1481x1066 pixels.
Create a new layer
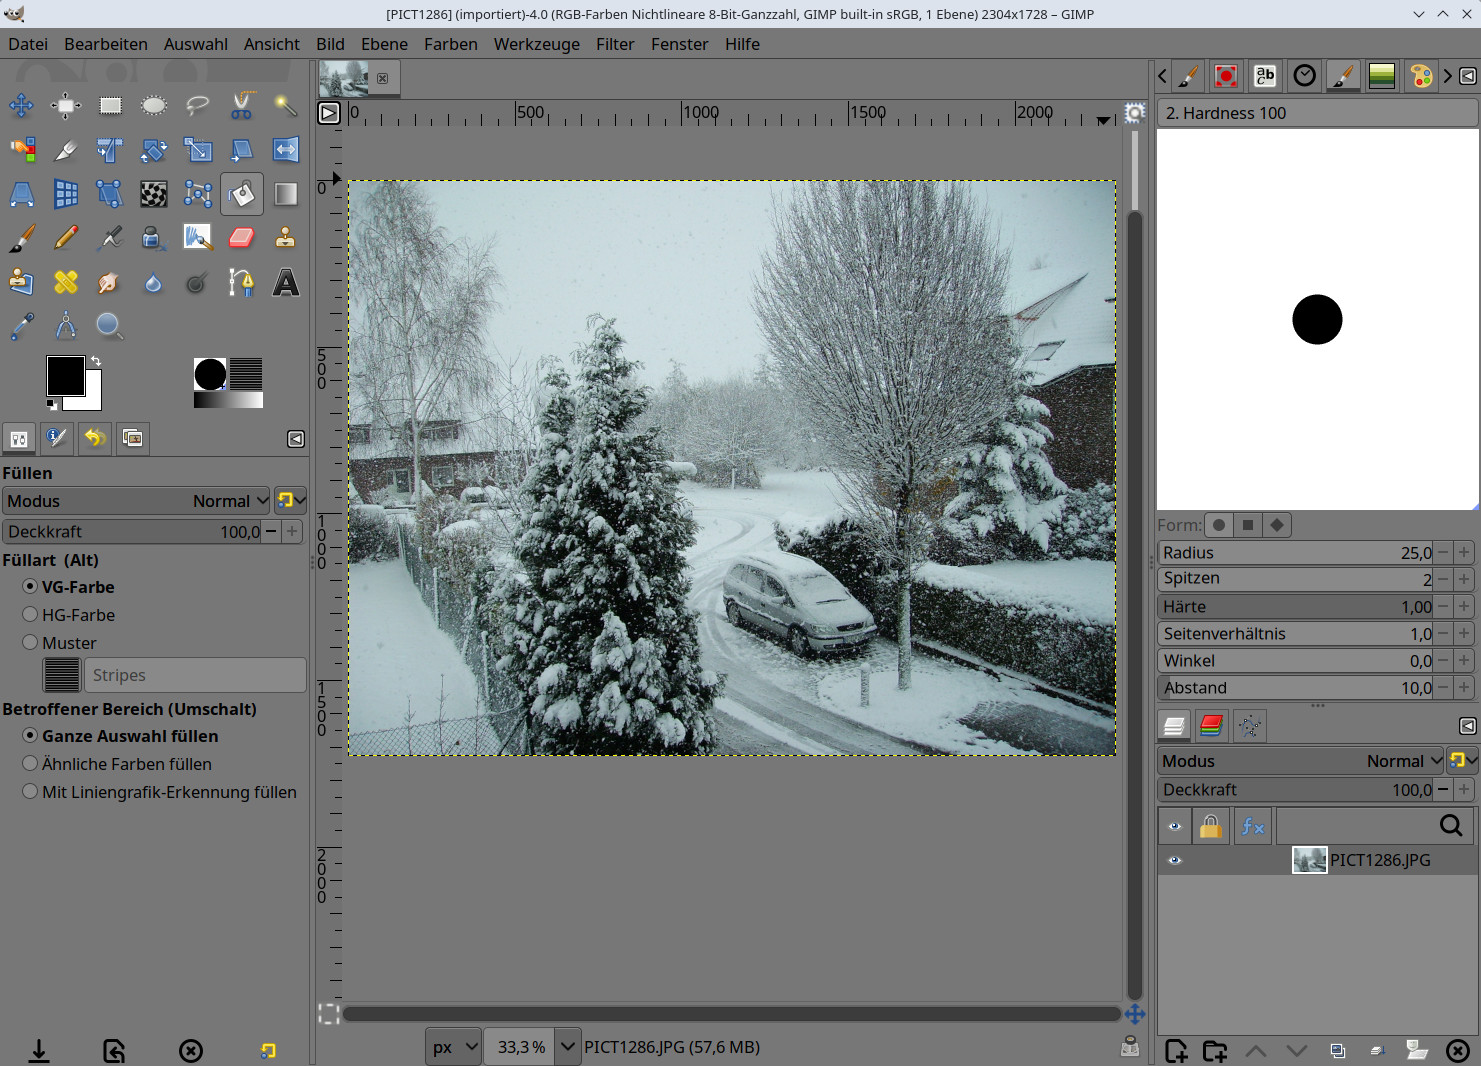(1176, 1051)
